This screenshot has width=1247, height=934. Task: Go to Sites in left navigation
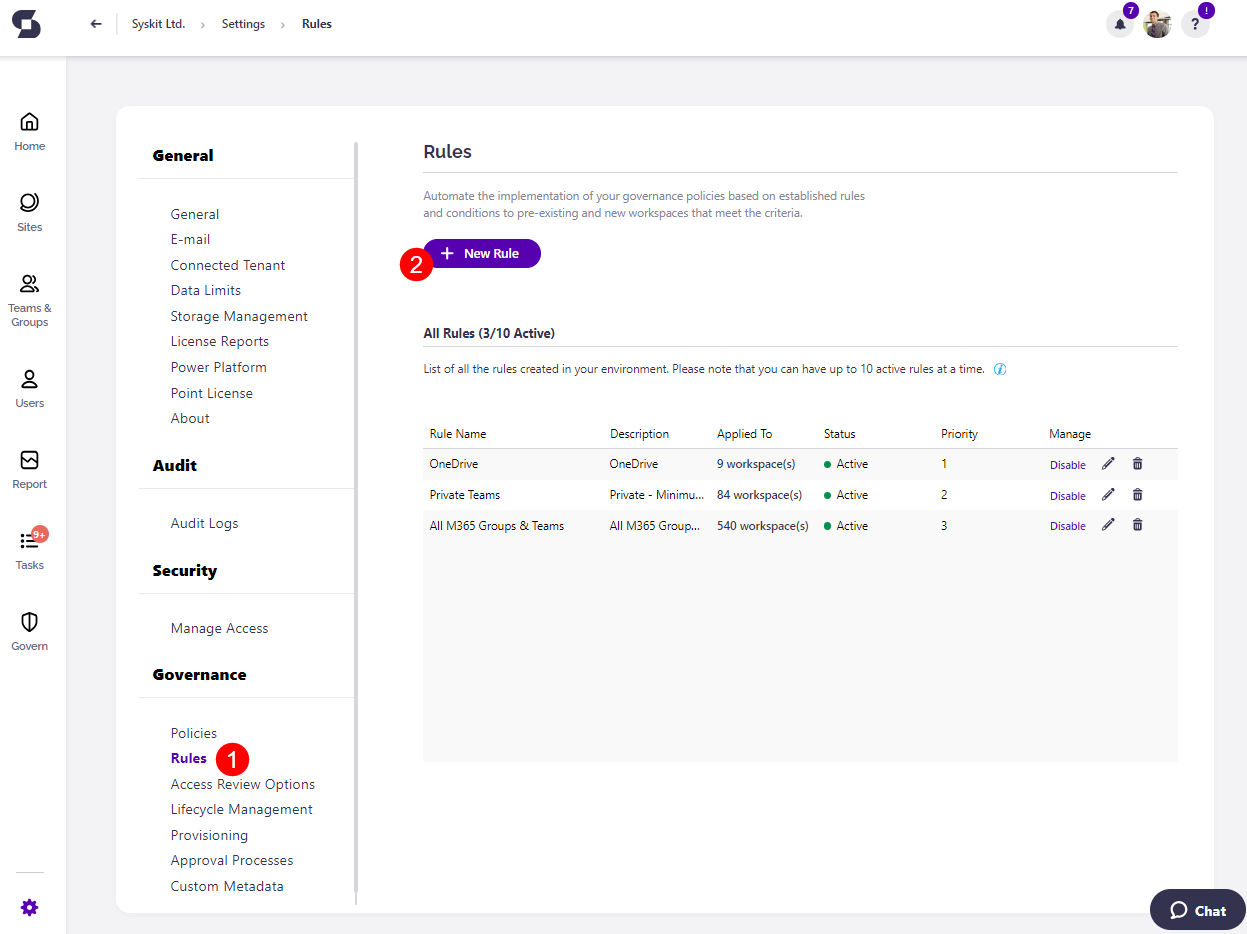(30, 204)
